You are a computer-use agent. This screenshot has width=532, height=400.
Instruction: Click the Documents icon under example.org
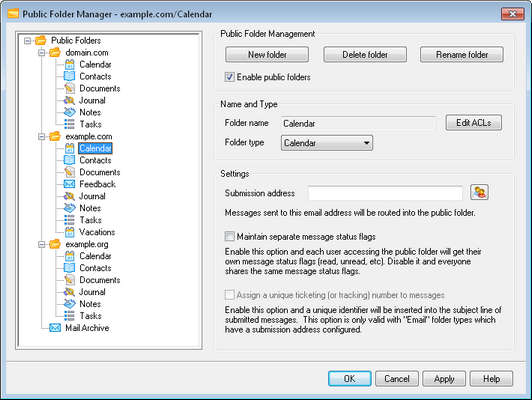coord(70,280)
